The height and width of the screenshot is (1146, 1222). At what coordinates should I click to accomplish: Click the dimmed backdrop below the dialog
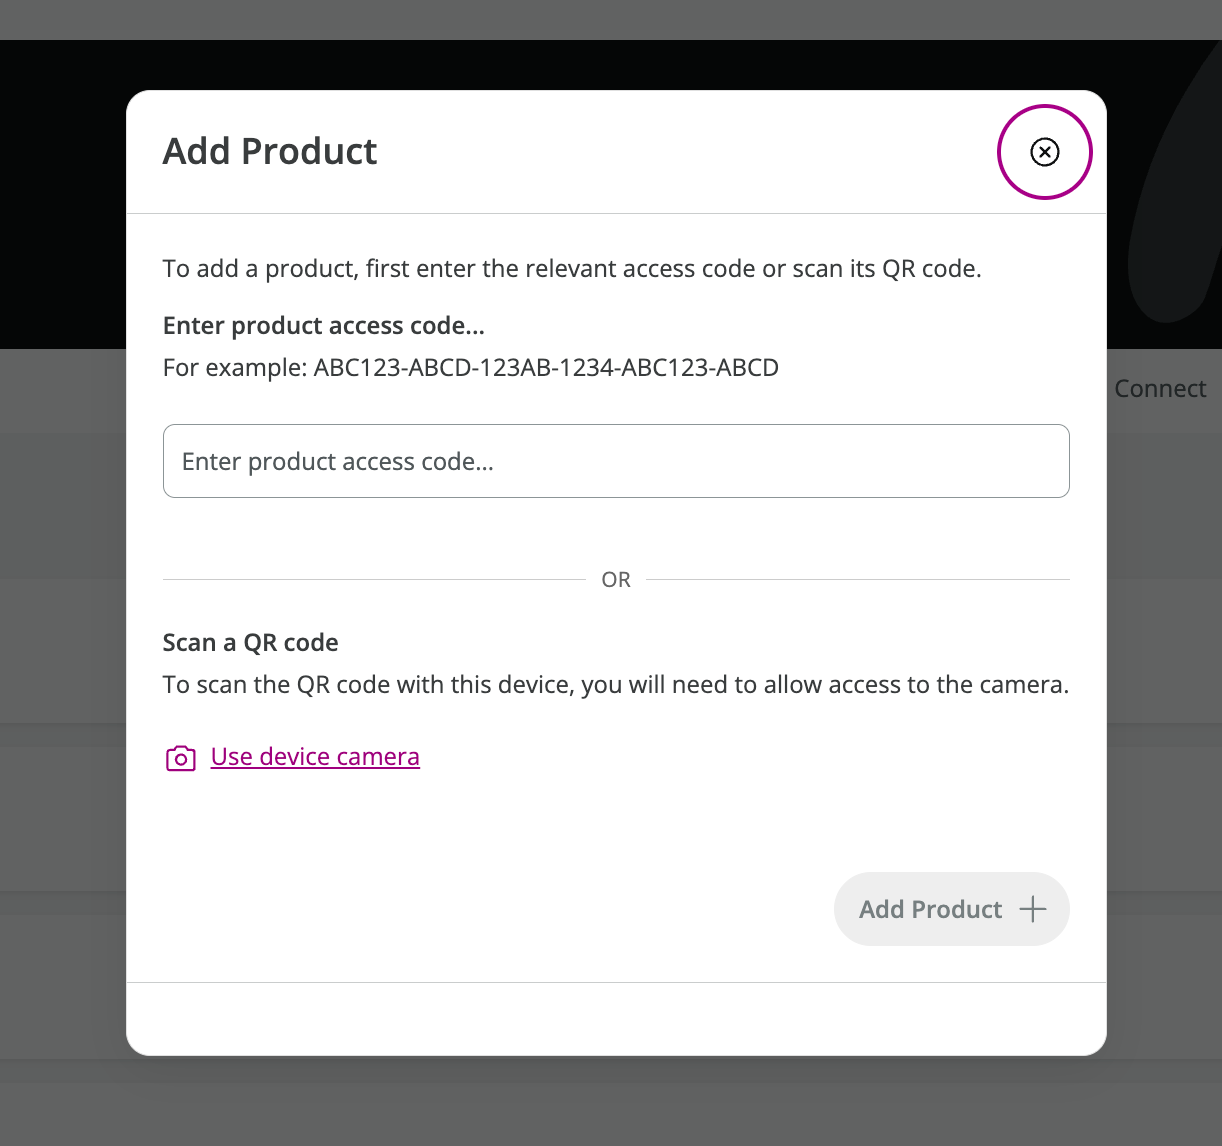pos(611,1102)
